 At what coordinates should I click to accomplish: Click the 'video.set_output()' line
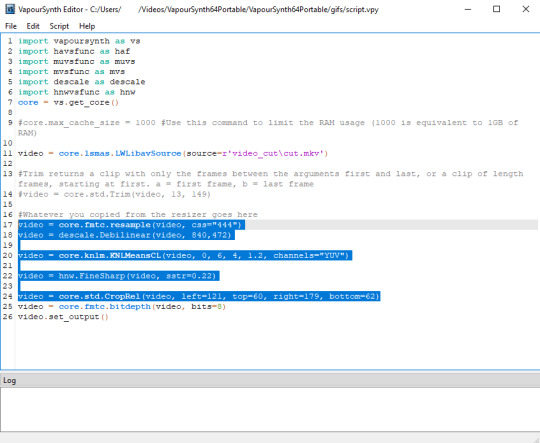[63, 317]
